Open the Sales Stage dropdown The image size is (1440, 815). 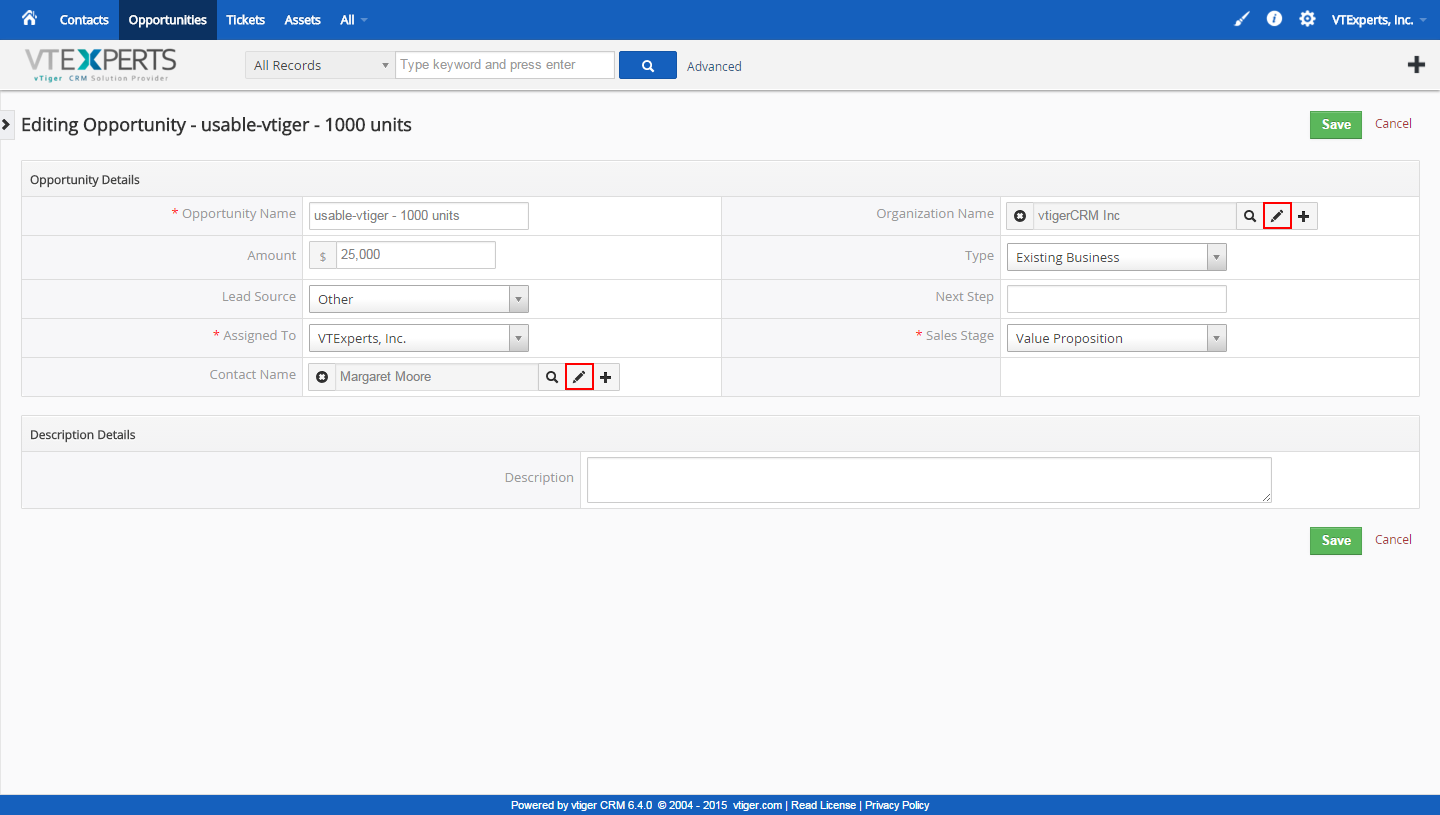pos(1116,338)
